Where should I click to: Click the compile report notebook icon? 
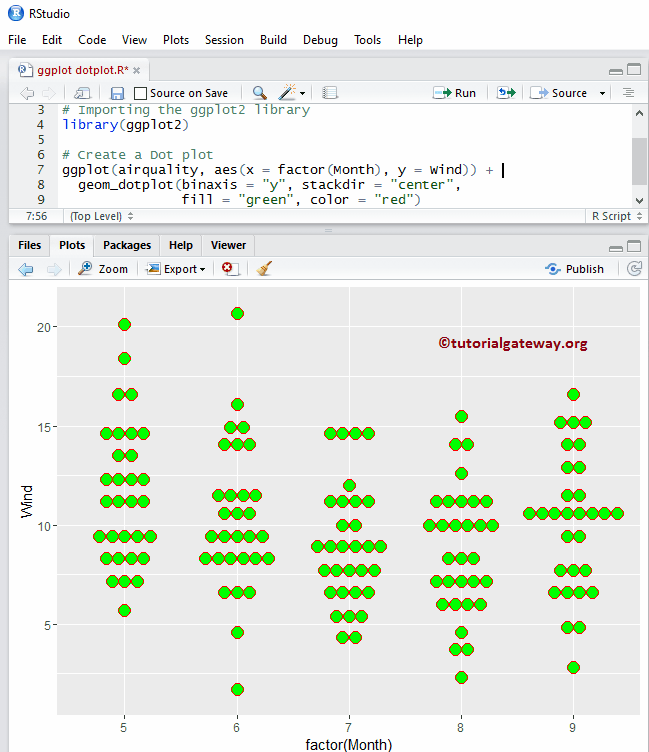[x=330, y=93]
